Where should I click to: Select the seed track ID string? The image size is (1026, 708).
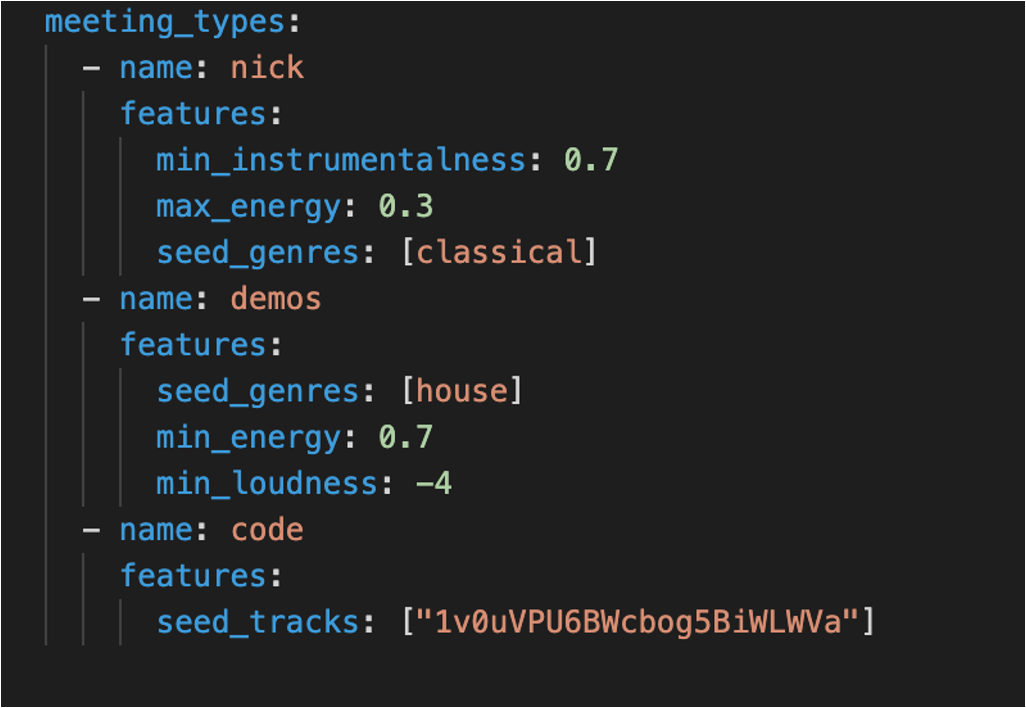[x=638, y=622]
